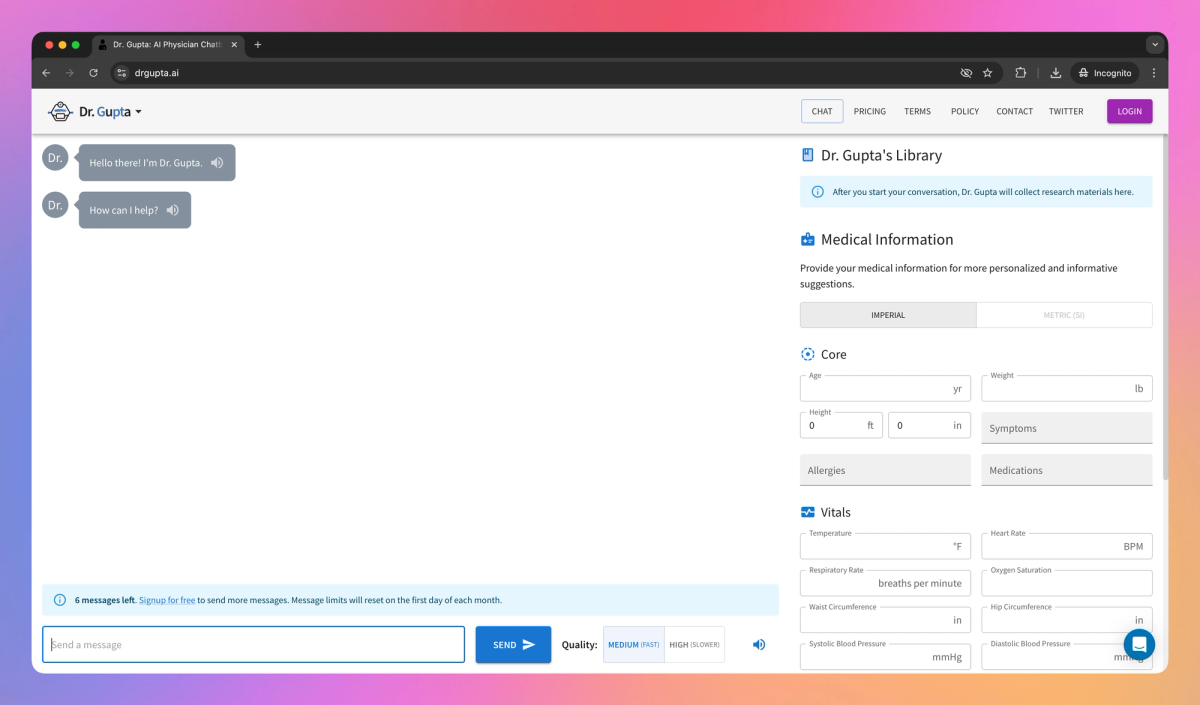Click the Dr. Gupta robot logo
The height and width of the screenshot is (705, 1200).
pos(61,112)
